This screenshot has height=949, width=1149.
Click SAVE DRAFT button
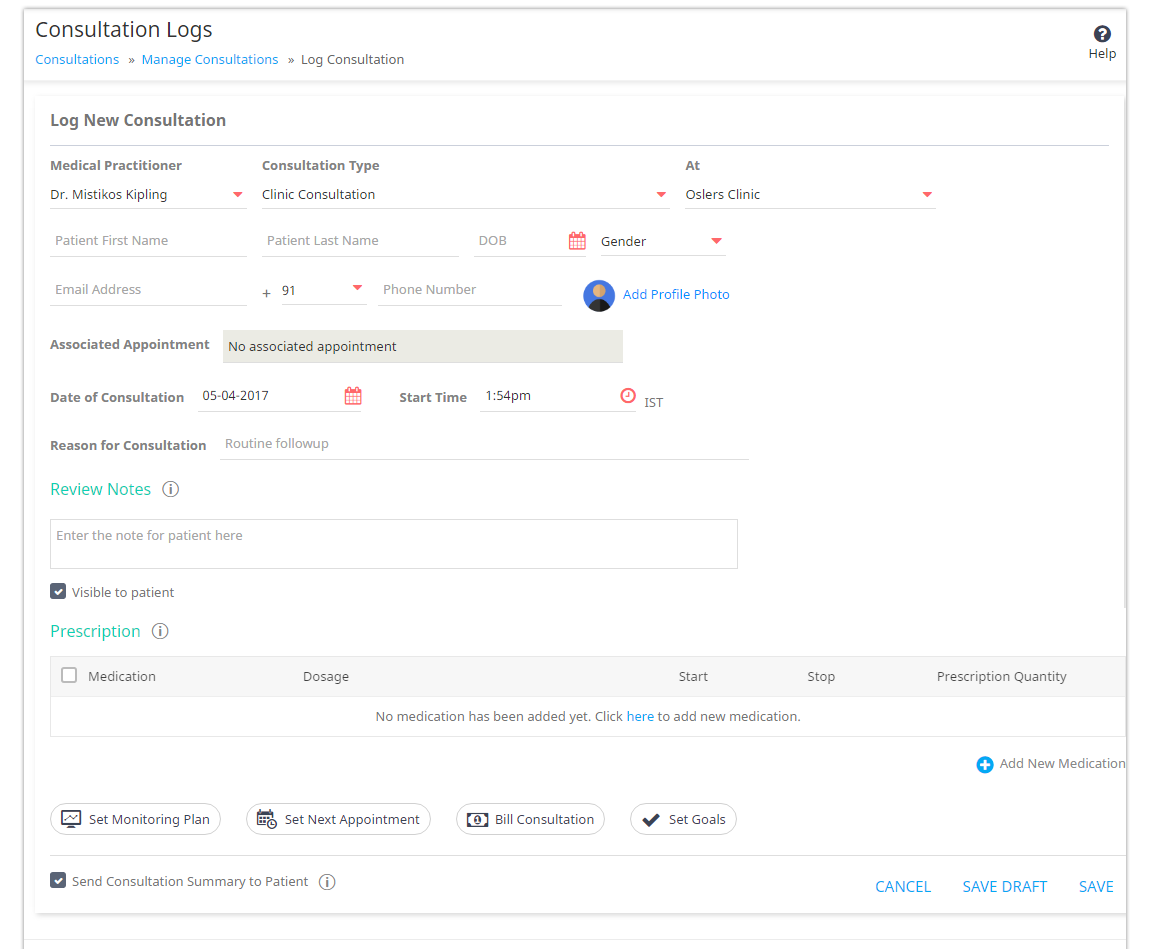tap(1005, 887)
